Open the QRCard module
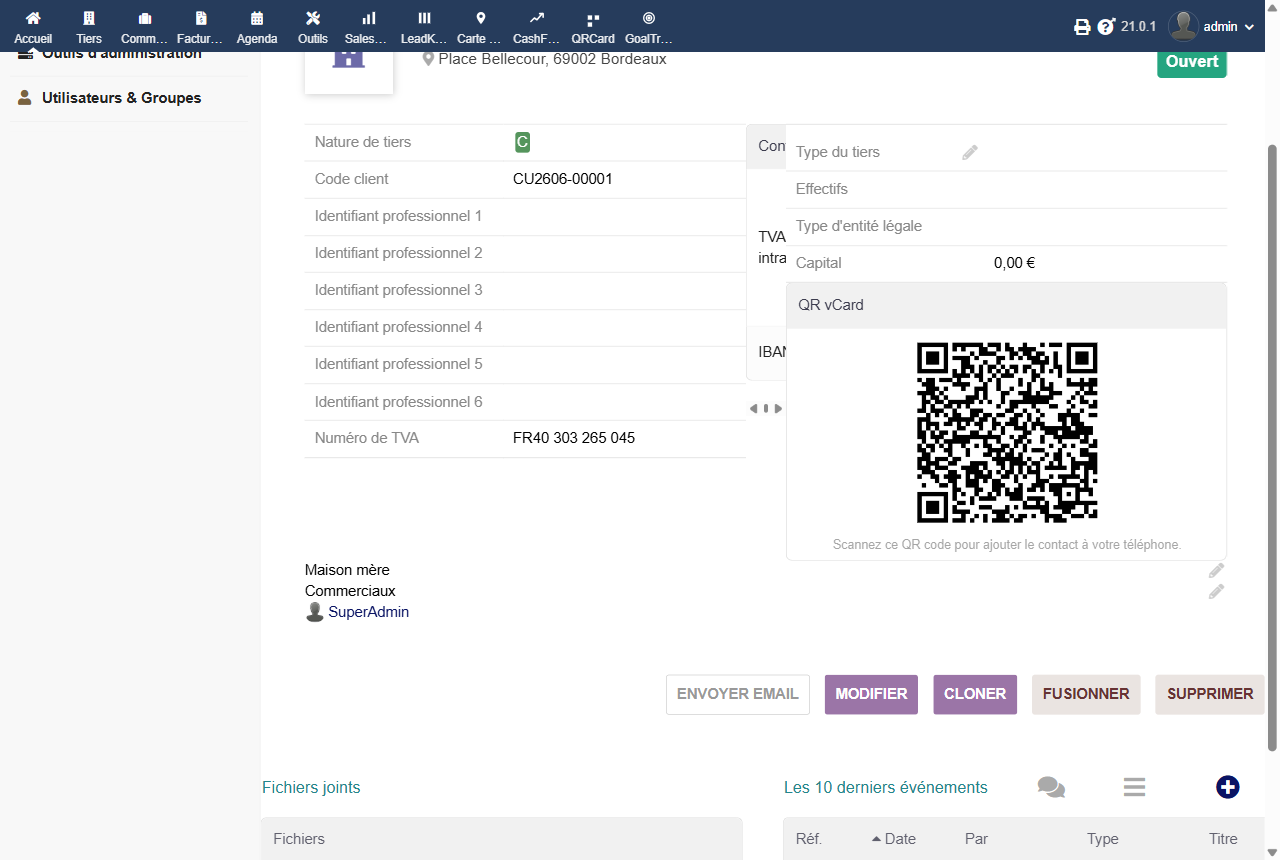Image resolution: width=1280 pixels, height=860 pixels. pos(593,26)
